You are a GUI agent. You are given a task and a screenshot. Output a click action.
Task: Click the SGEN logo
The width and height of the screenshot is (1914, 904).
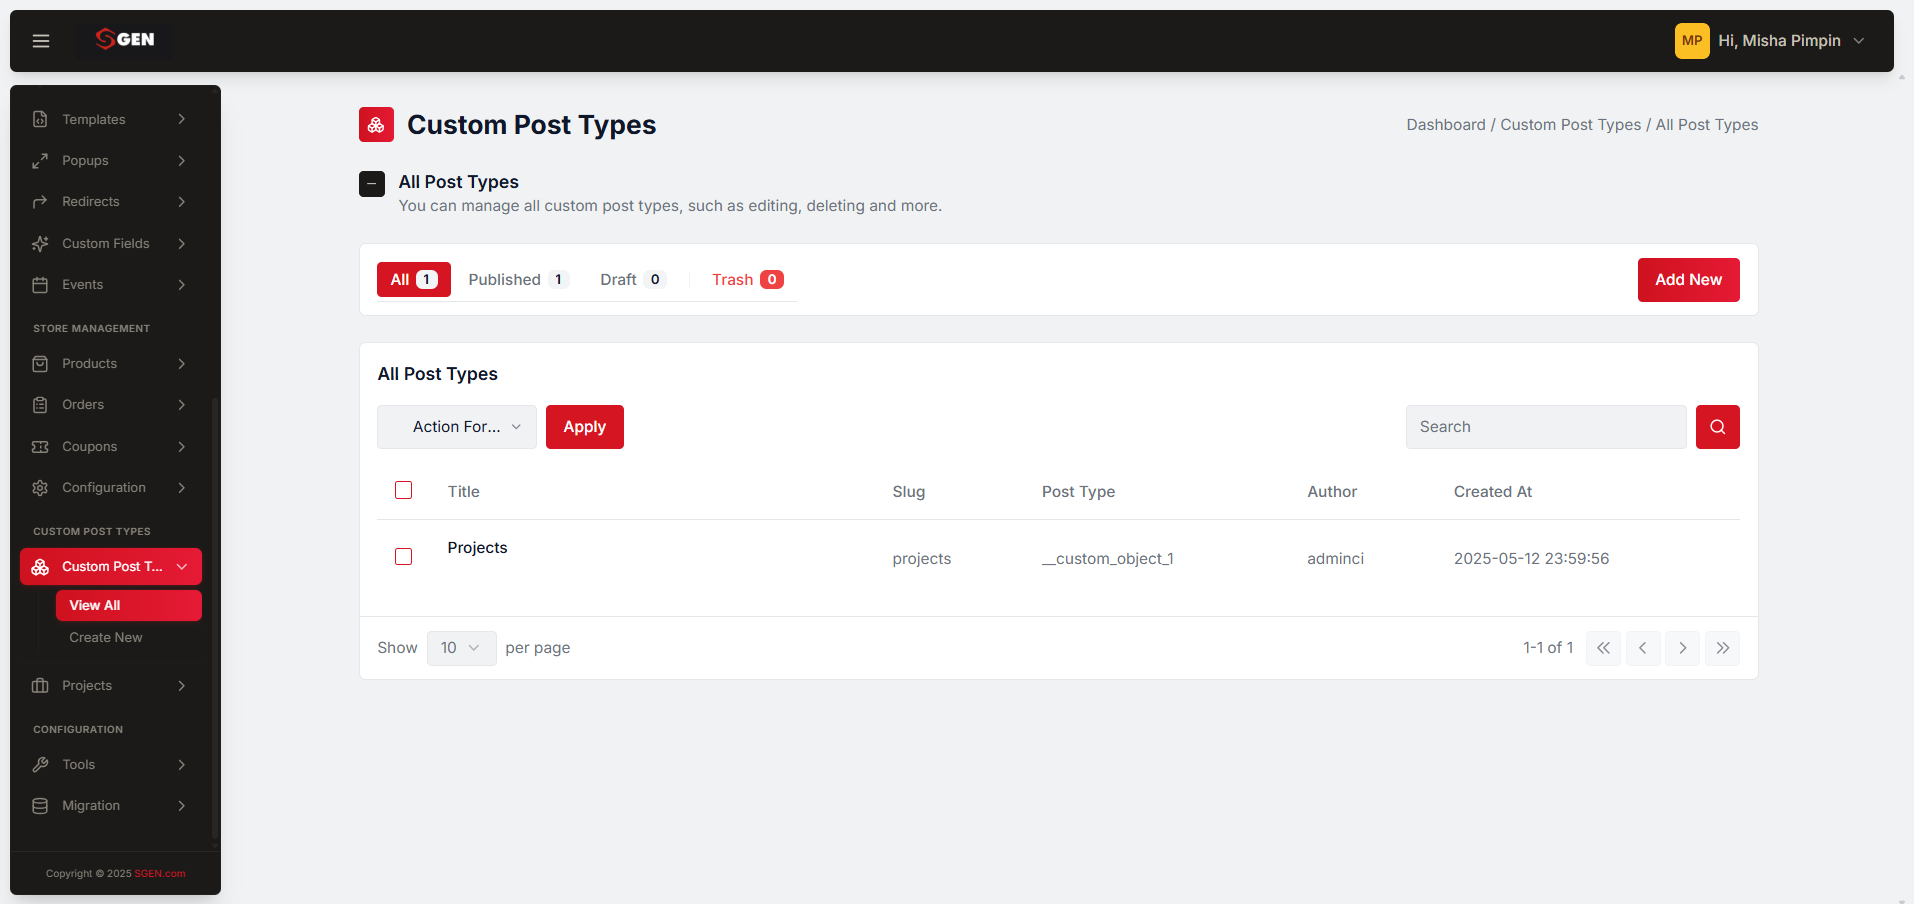(x=125, y=39)
